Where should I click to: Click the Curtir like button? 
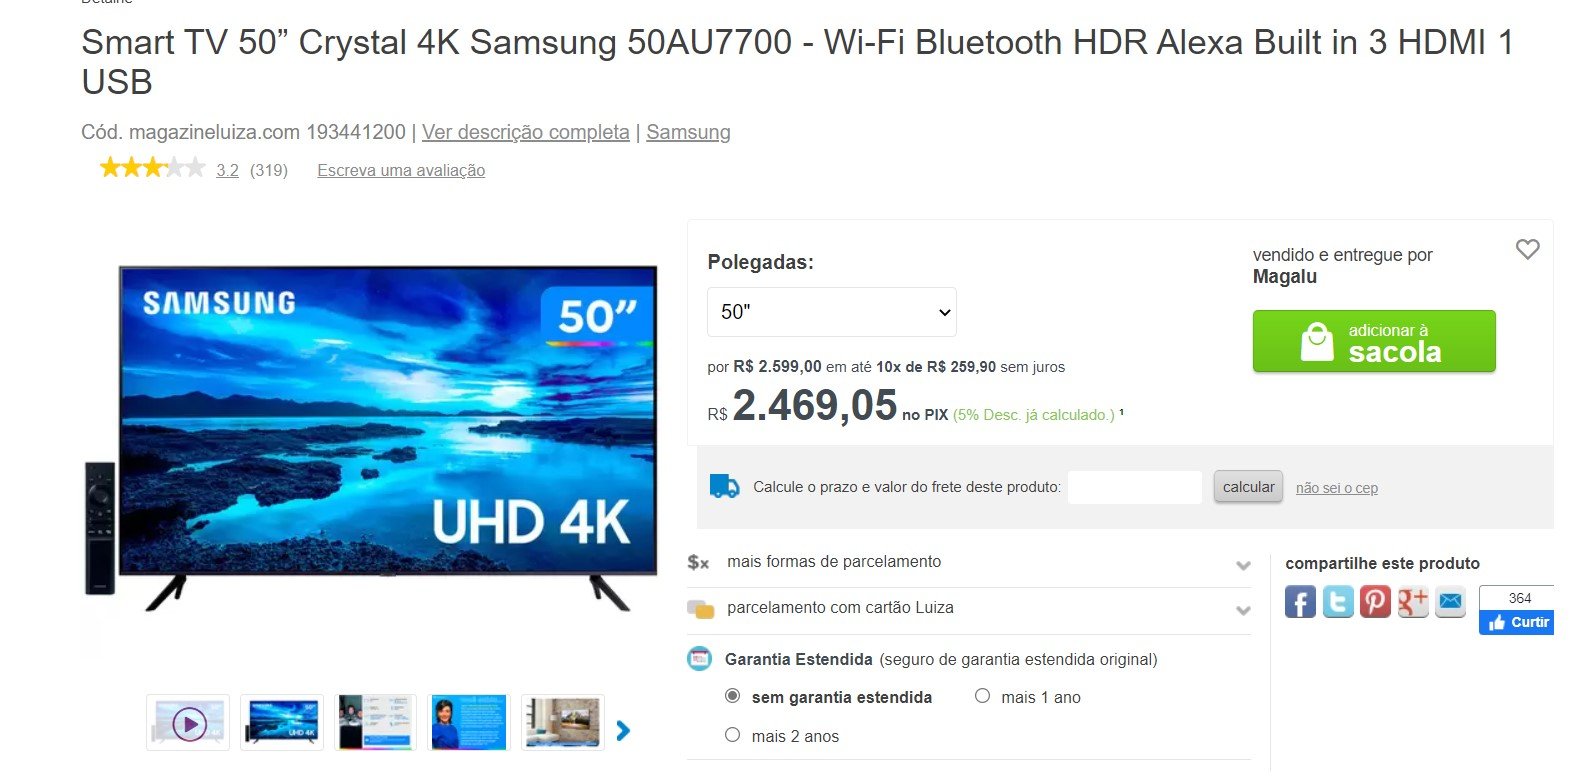pos(1518,622)
